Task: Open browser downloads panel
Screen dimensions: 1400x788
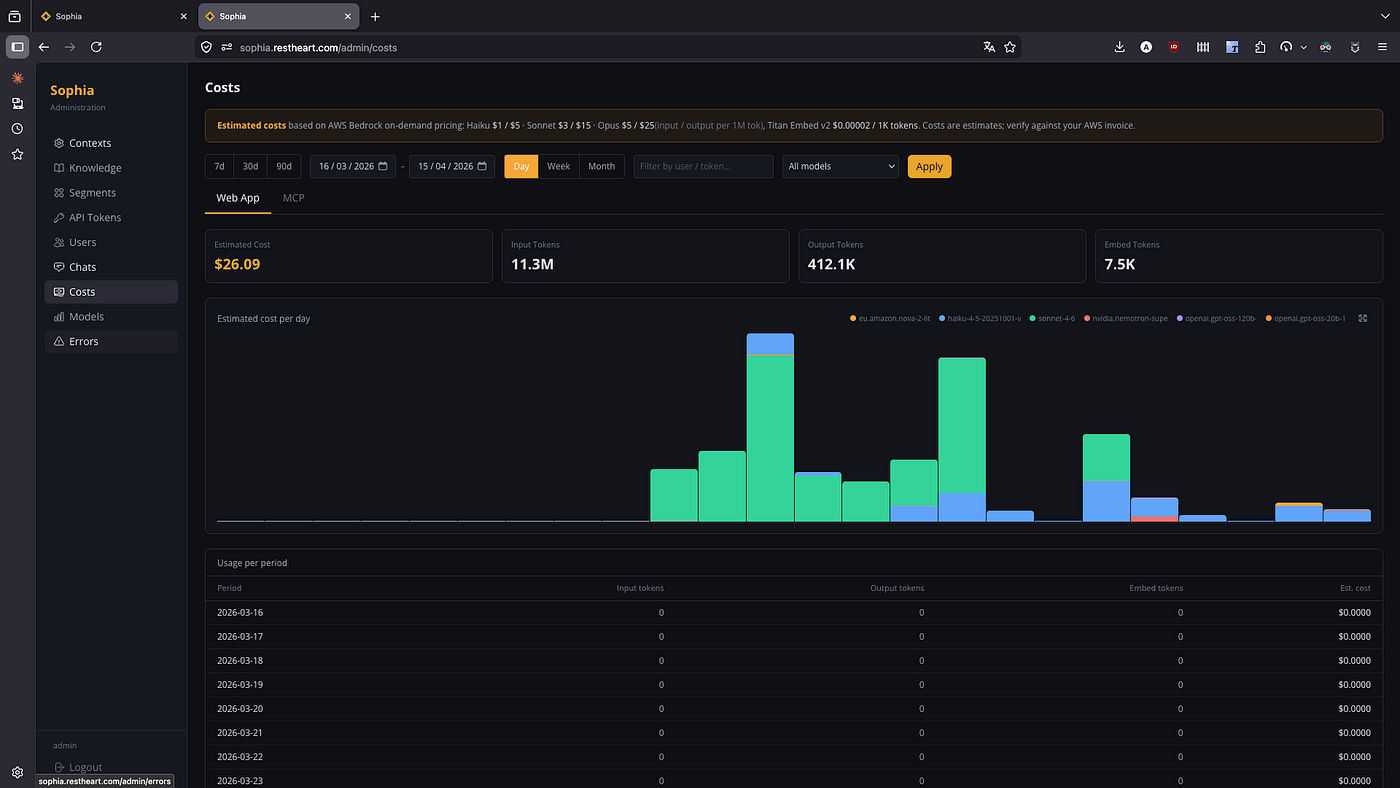Action: (x=1120, y=47)
